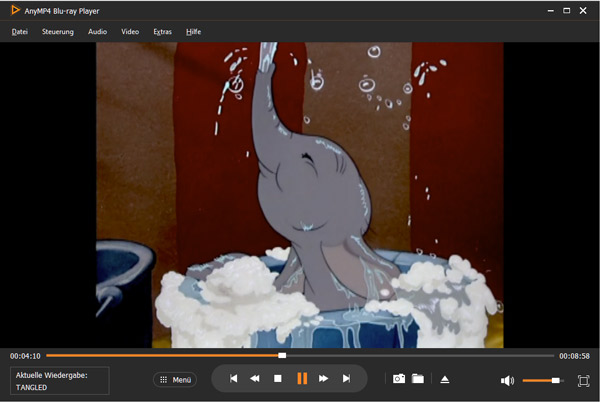Open the snapshot folder icon

click(418, 379)
